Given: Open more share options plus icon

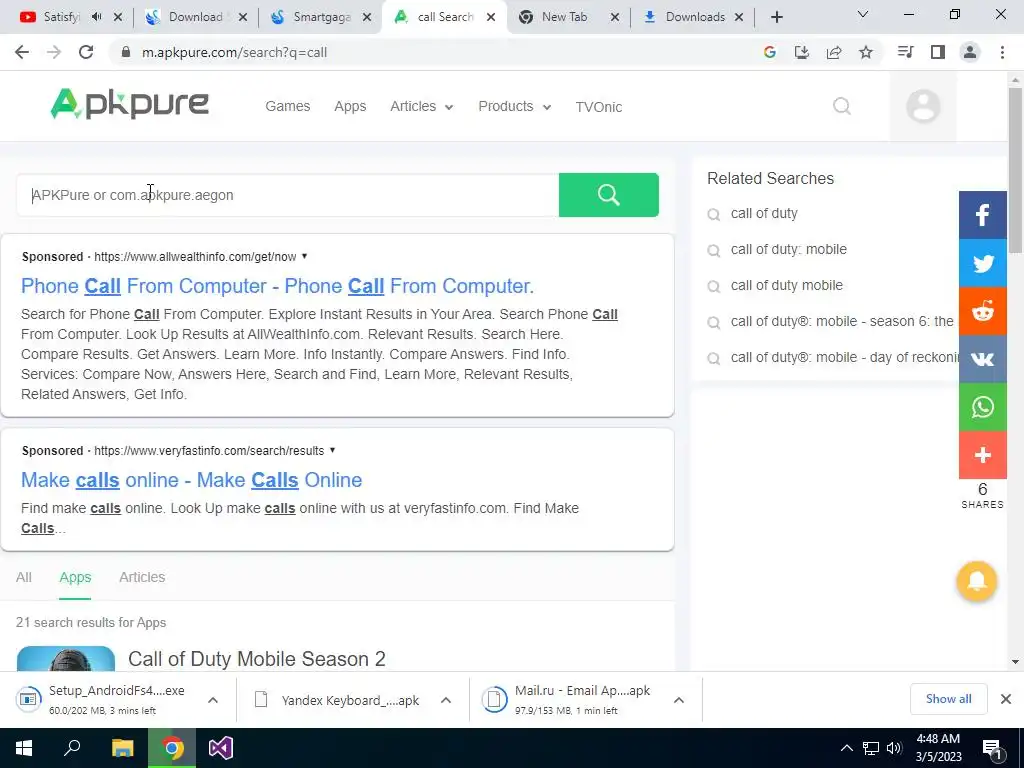Looking at the screenshot, I should coord(982,455).
